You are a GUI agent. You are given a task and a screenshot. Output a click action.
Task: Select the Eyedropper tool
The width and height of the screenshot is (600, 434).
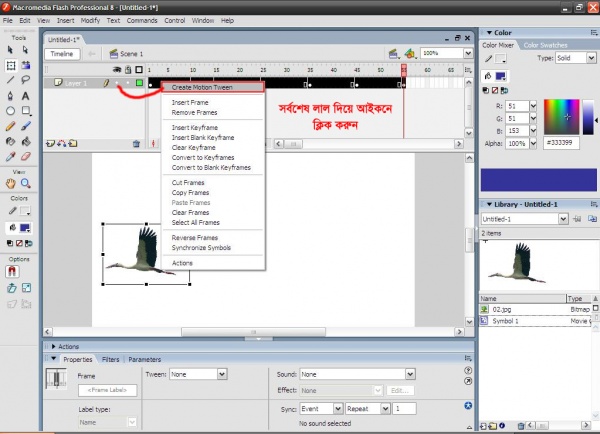pyautogui.click(x=10, y=157)
